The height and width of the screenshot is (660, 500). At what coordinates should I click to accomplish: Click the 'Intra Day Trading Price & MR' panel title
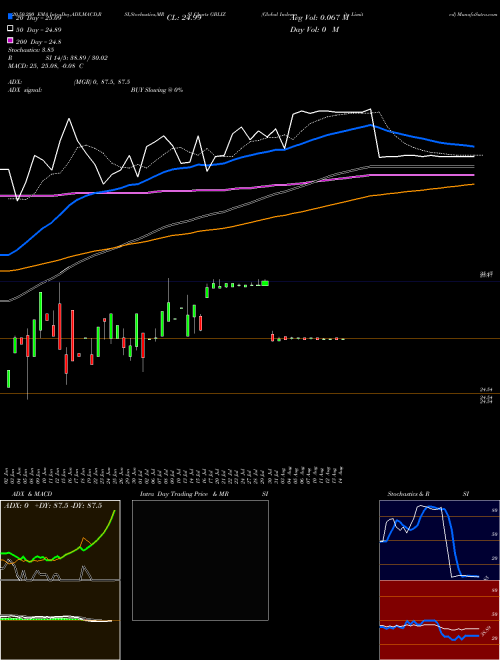click(x=184, y=494)
